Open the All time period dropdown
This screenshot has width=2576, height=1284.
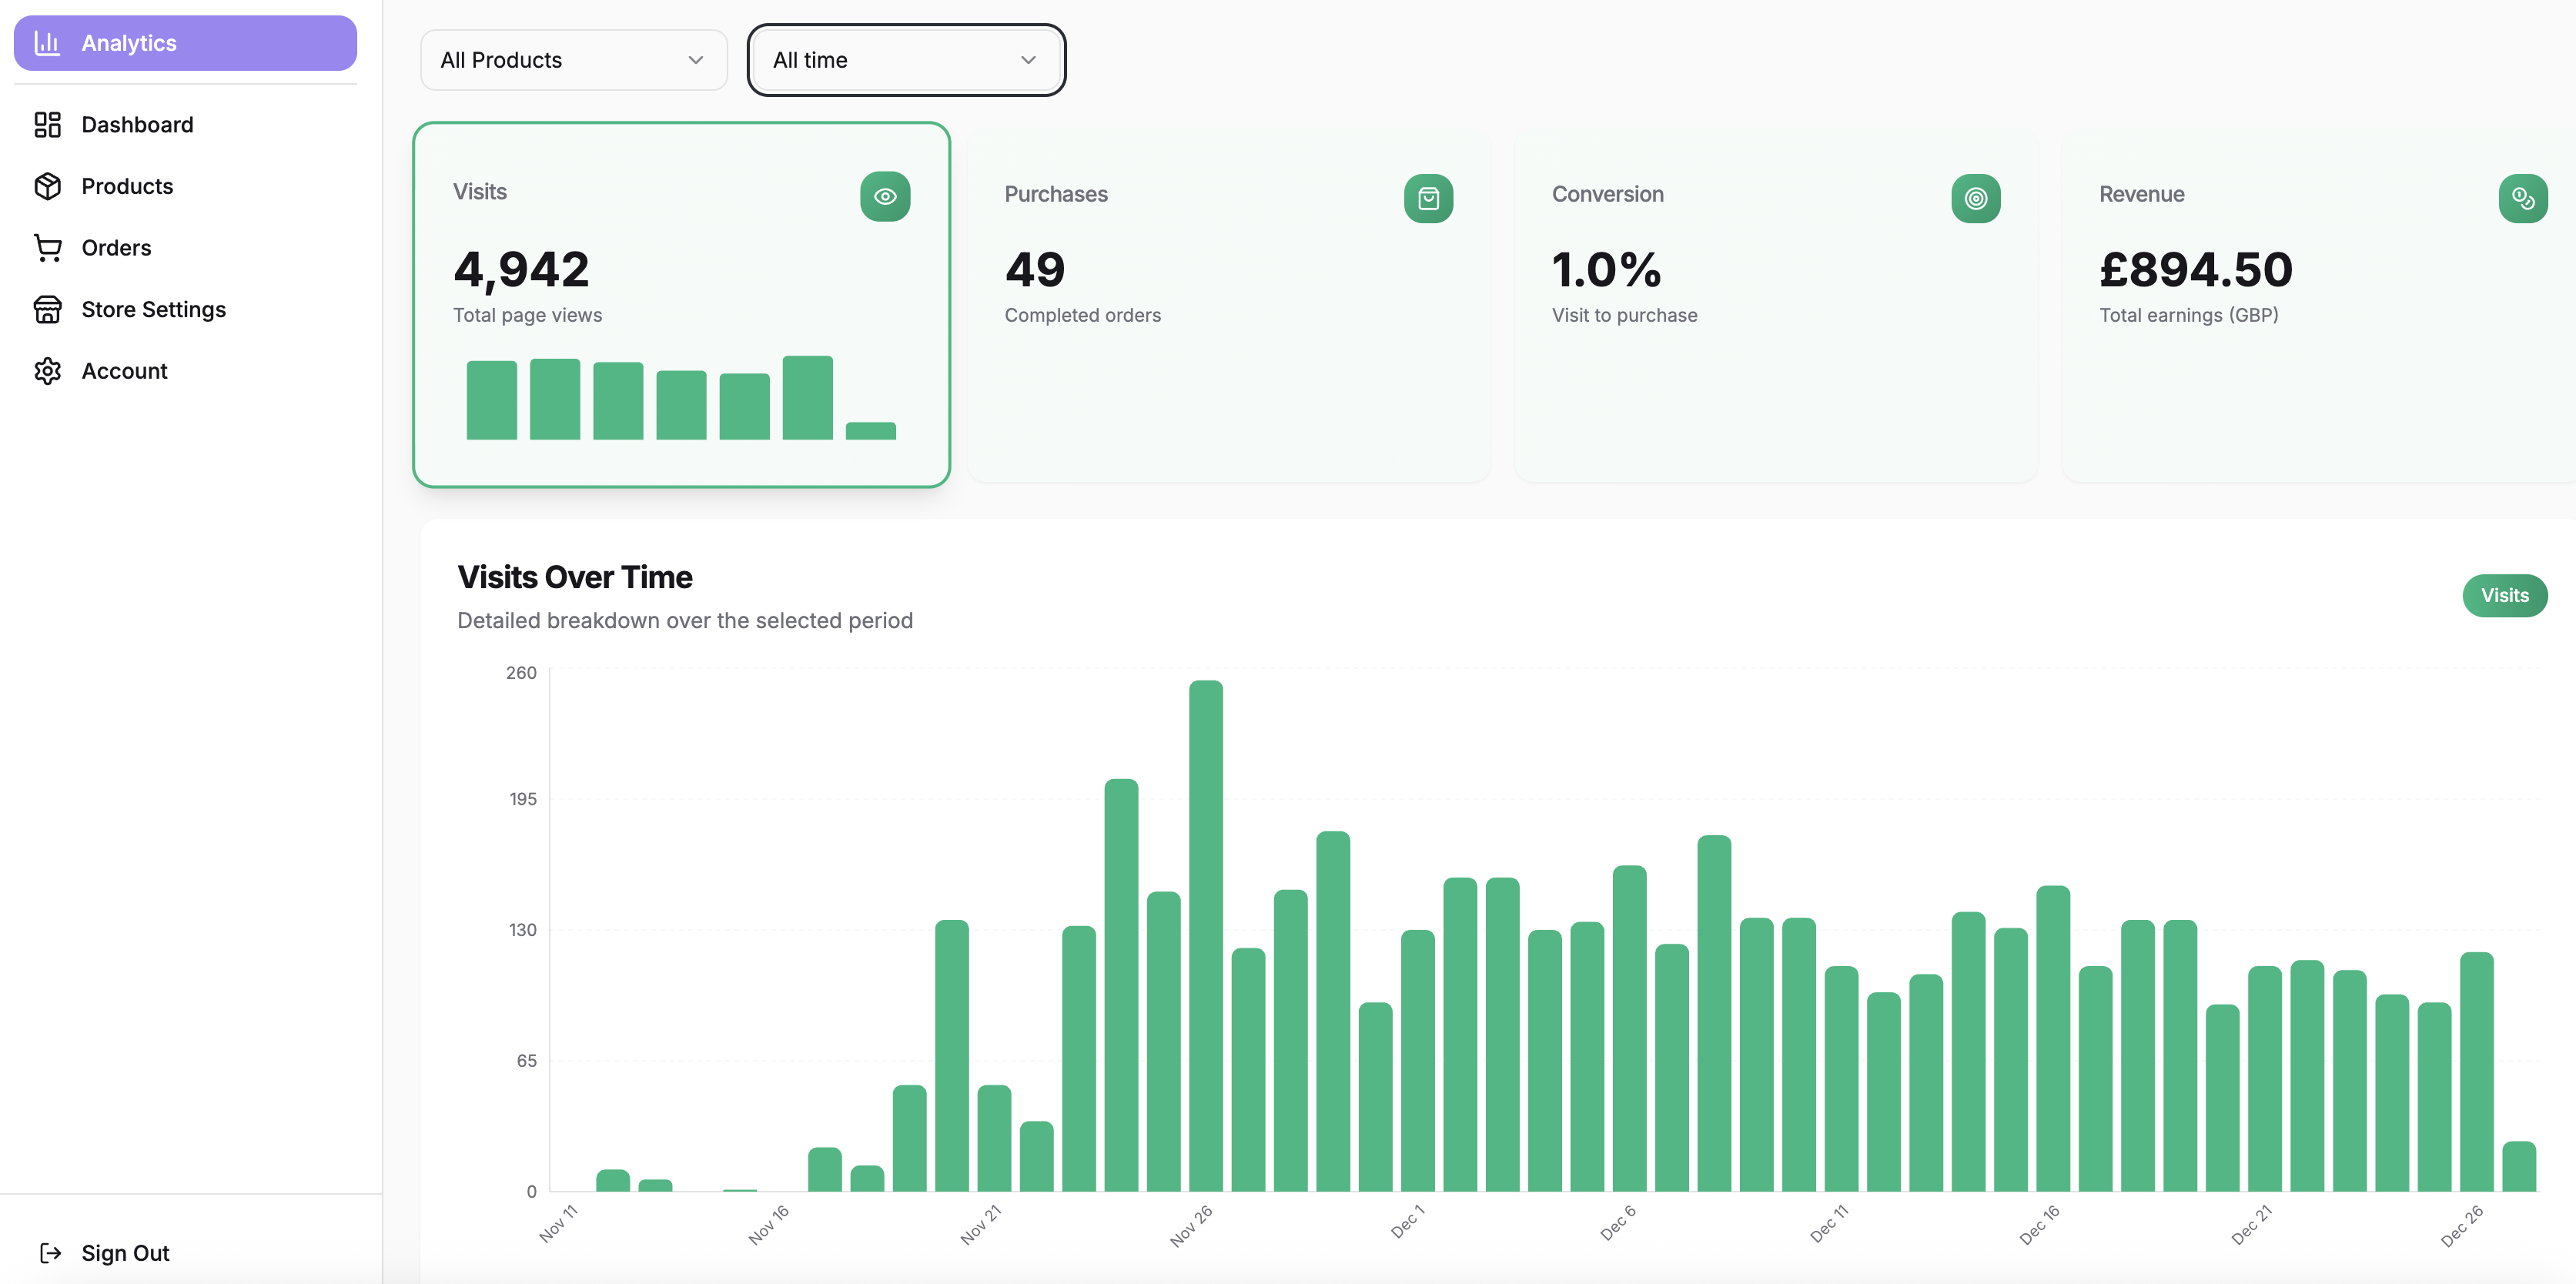click(905, 60)
